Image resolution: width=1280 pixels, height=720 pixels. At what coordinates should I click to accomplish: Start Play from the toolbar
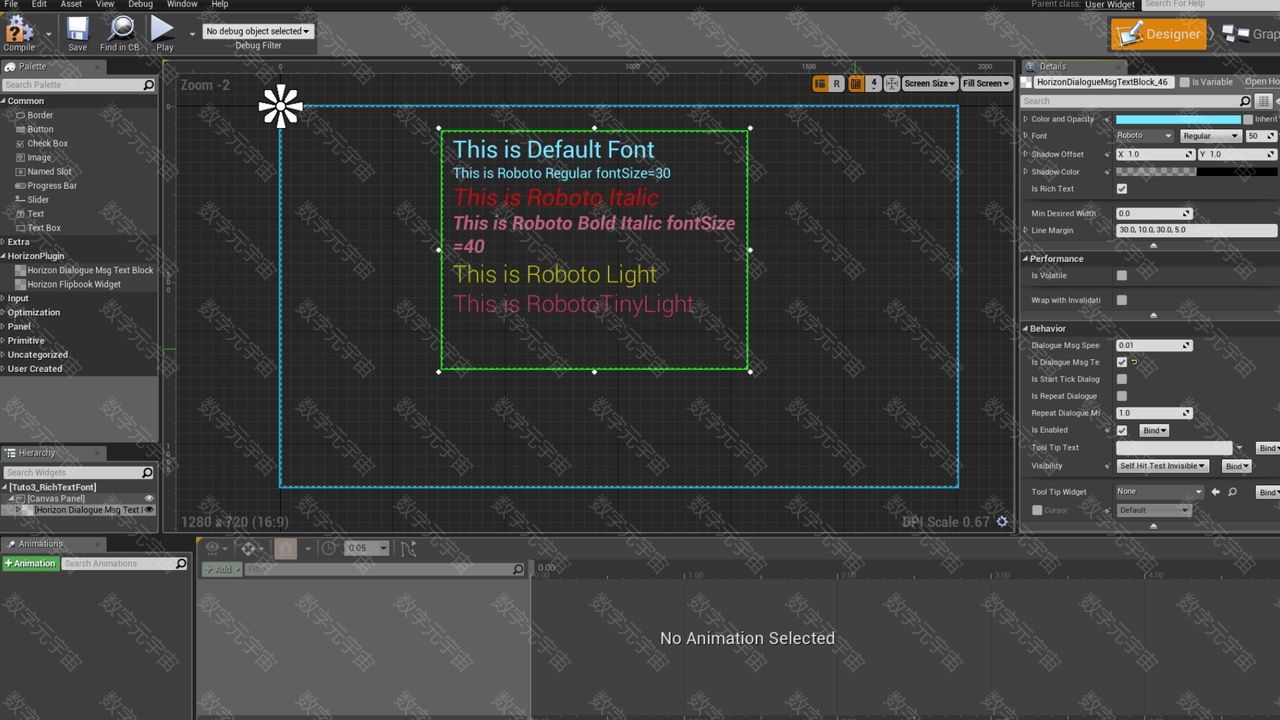163,33
